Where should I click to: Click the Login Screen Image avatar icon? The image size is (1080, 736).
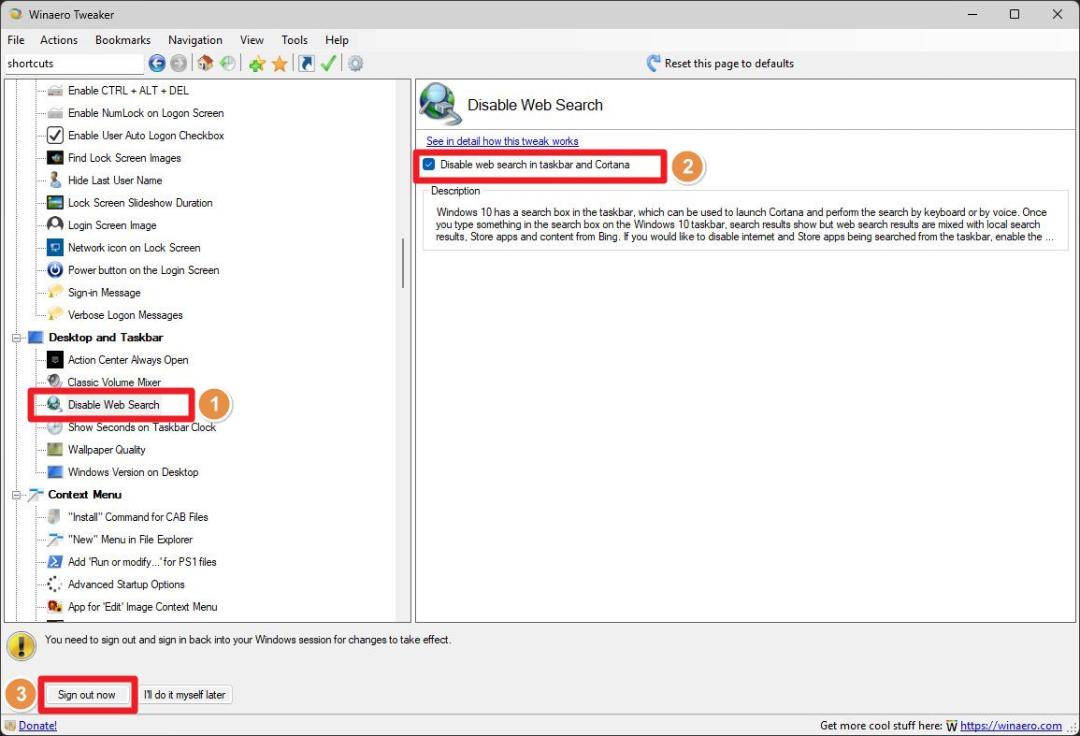click(55, 225)
